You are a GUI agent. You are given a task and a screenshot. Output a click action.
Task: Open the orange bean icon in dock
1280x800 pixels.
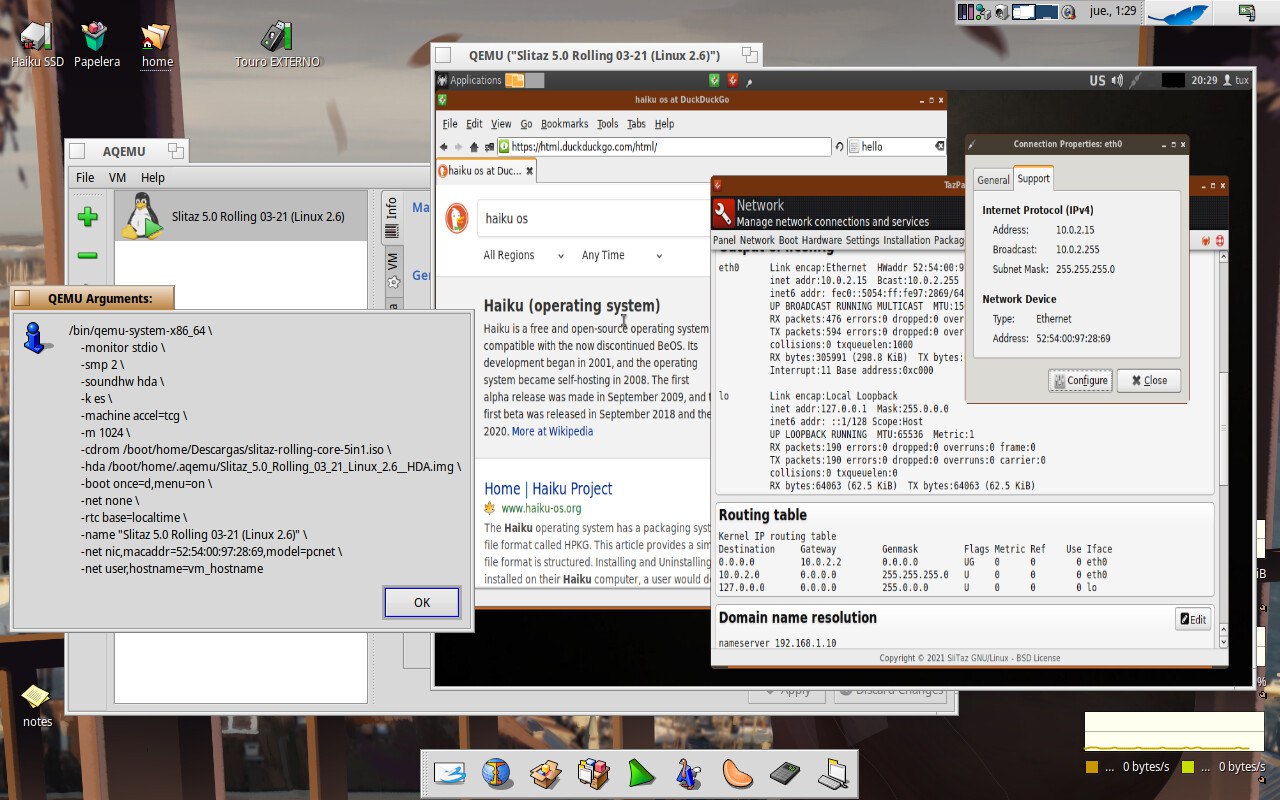click(737, 773)
